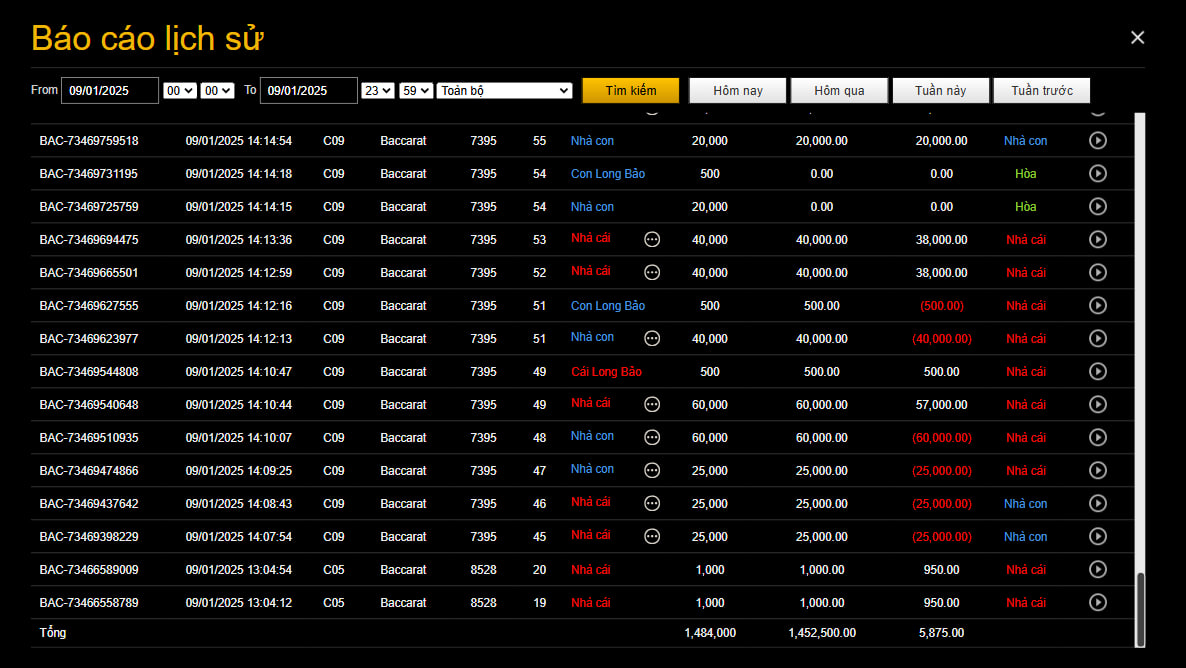Open the Toàn bộ filter dropdown
This screenshot has width=1186, height=668.
click(504, 91)
